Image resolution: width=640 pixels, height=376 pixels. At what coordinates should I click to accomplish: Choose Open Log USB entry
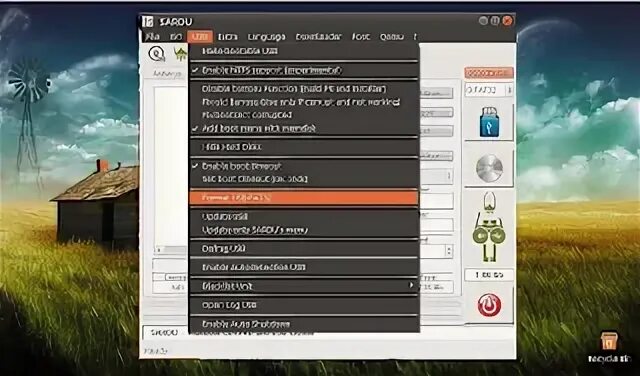(304, 305)
